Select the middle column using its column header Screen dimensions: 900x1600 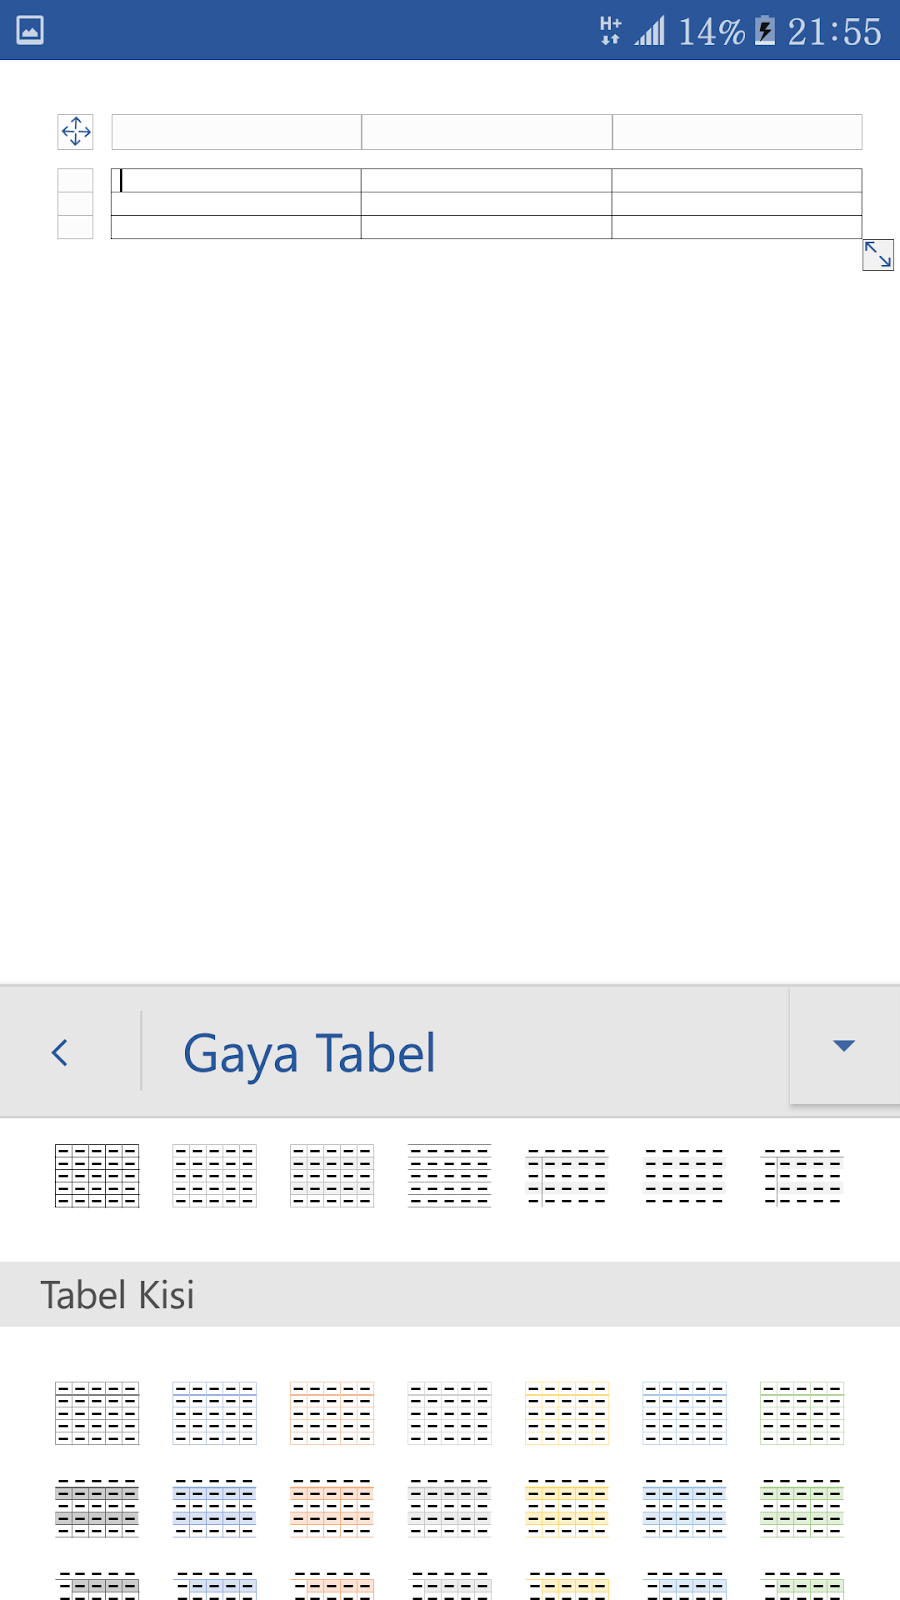[x=487, y=132]
